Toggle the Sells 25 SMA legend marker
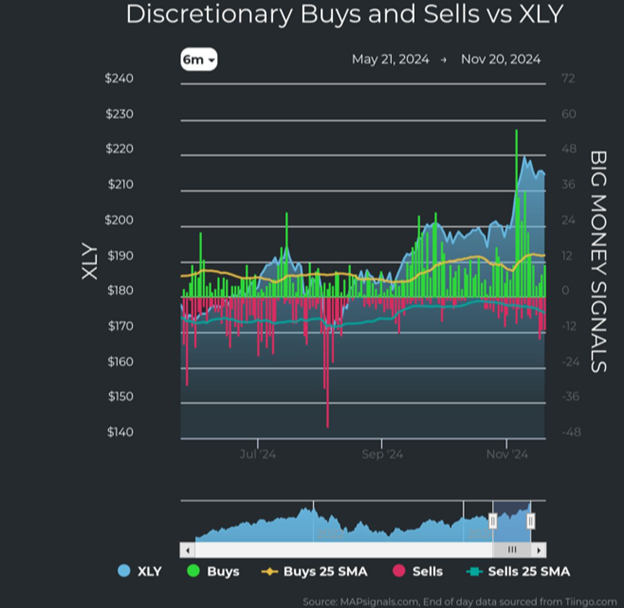 pyautogui.click(x=475, y=571)
